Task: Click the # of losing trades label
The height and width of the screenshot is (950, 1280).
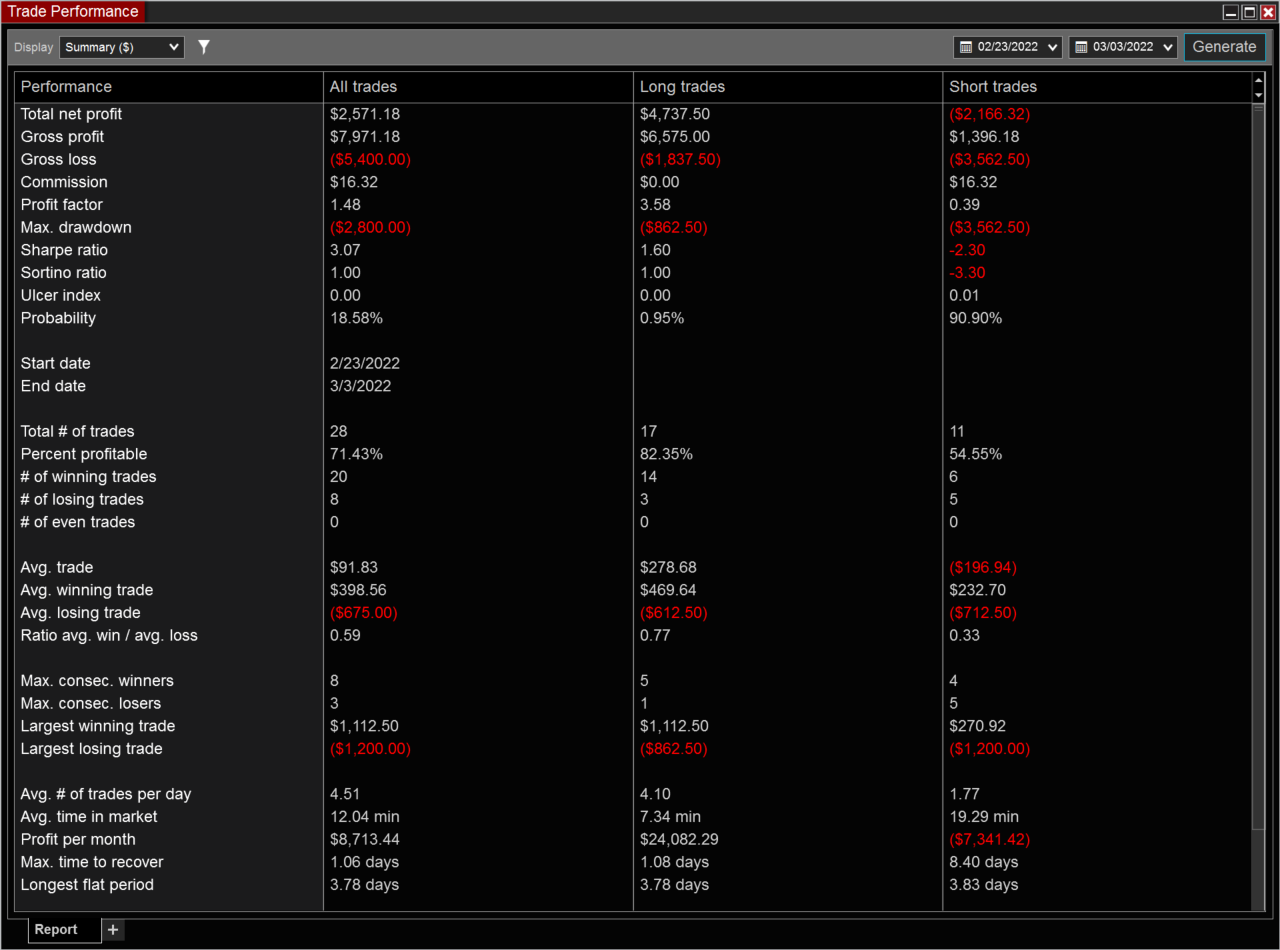Action: 82,500
